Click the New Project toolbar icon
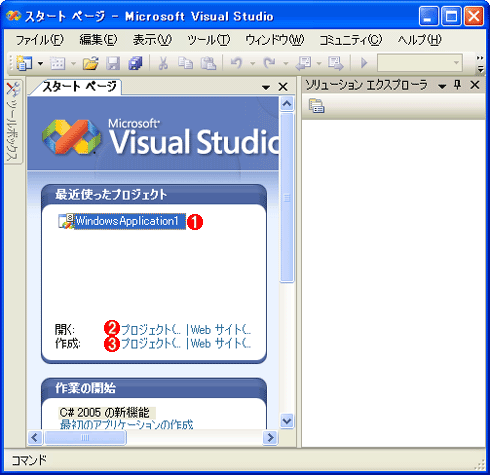Image resolution: width=490 pixels, height=475 pixels. pyautogui.click(x=24, y=63)
